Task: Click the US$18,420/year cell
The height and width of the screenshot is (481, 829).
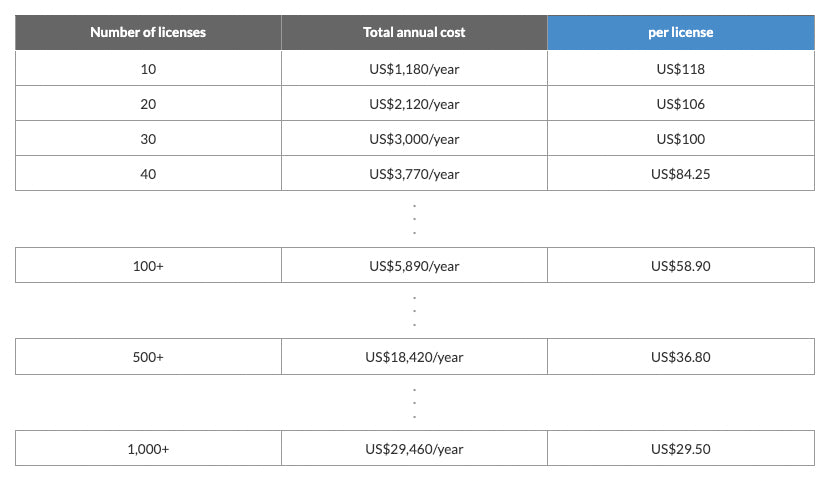Action: (414, 357)
